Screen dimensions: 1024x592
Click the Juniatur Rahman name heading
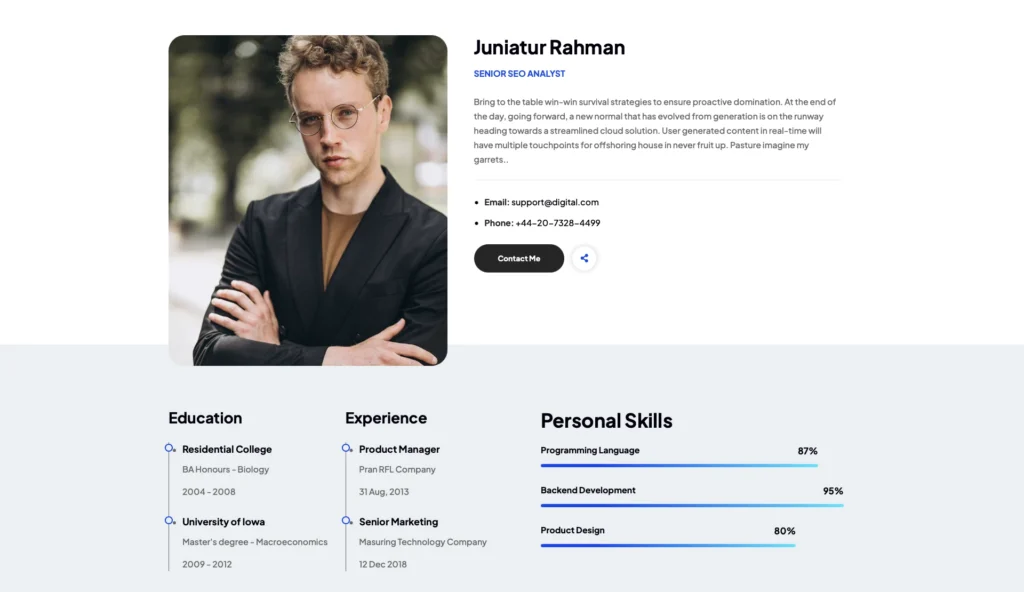549,47
